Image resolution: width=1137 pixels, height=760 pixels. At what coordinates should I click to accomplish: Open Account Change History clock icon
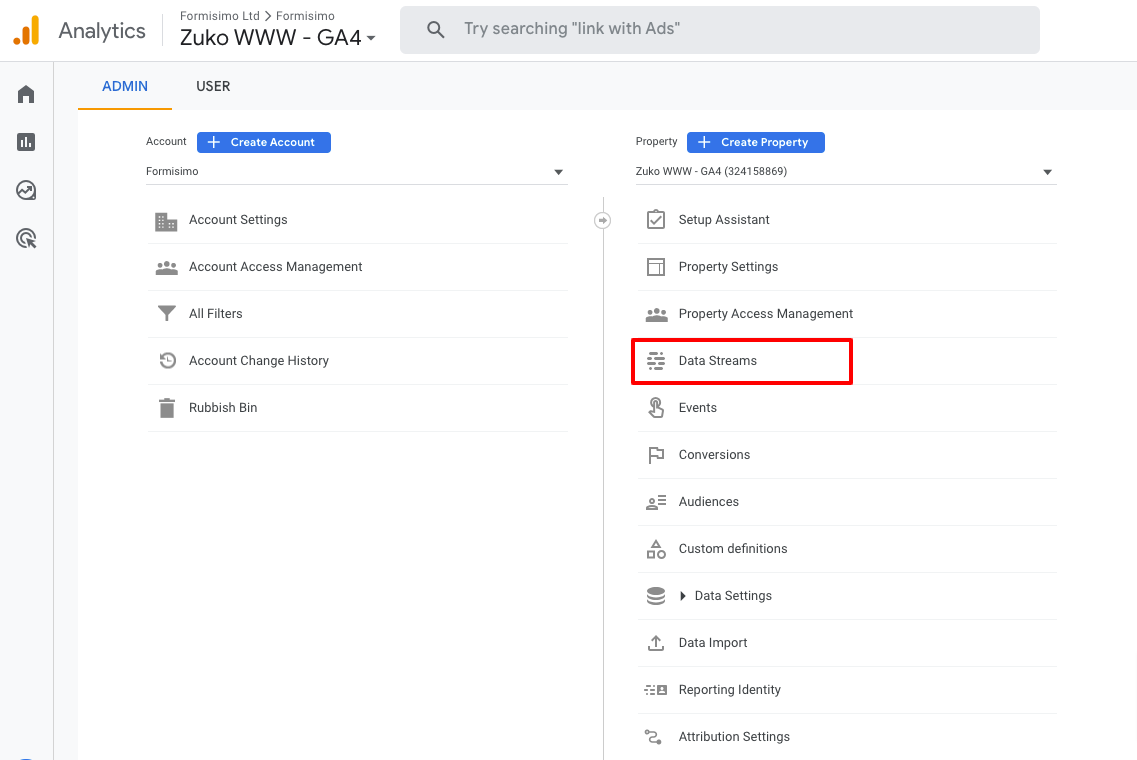167,360
